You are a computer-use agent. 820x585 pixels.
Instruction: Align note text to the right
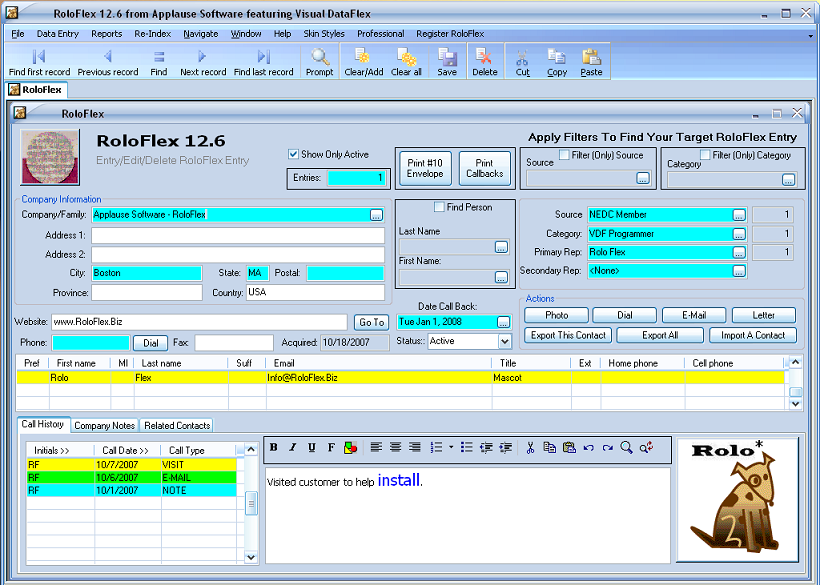(x=415, y=448)
